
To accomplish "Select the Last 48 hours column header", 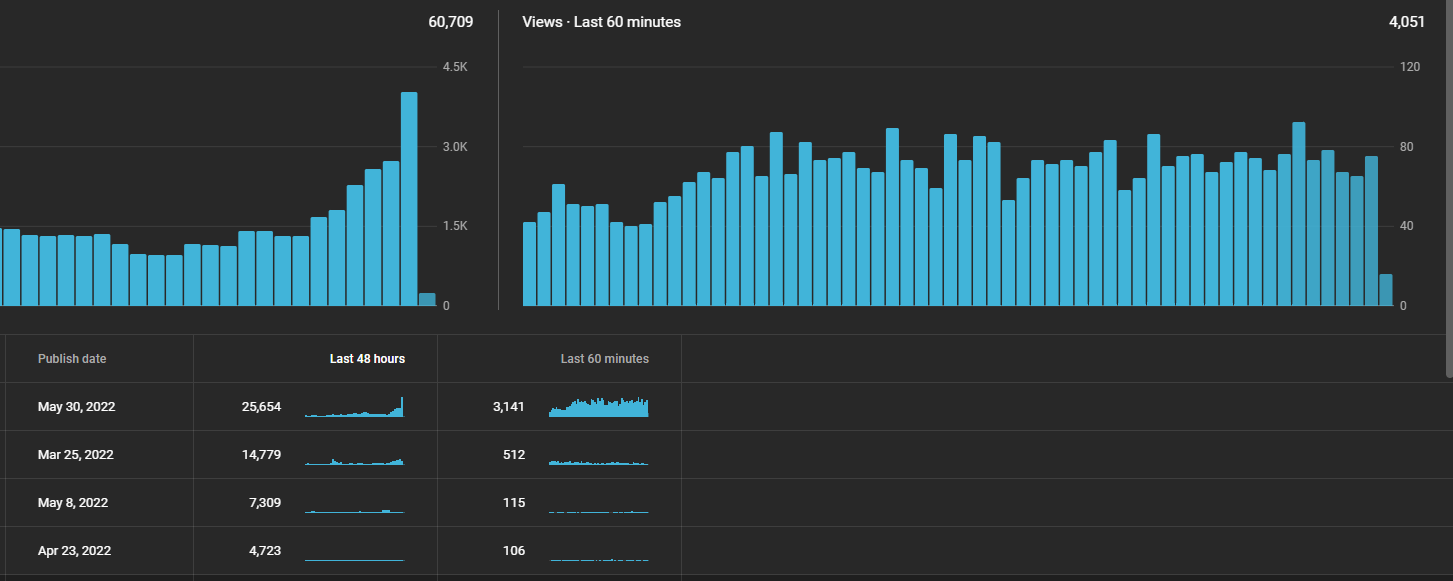I will click(x=367, y=359).
